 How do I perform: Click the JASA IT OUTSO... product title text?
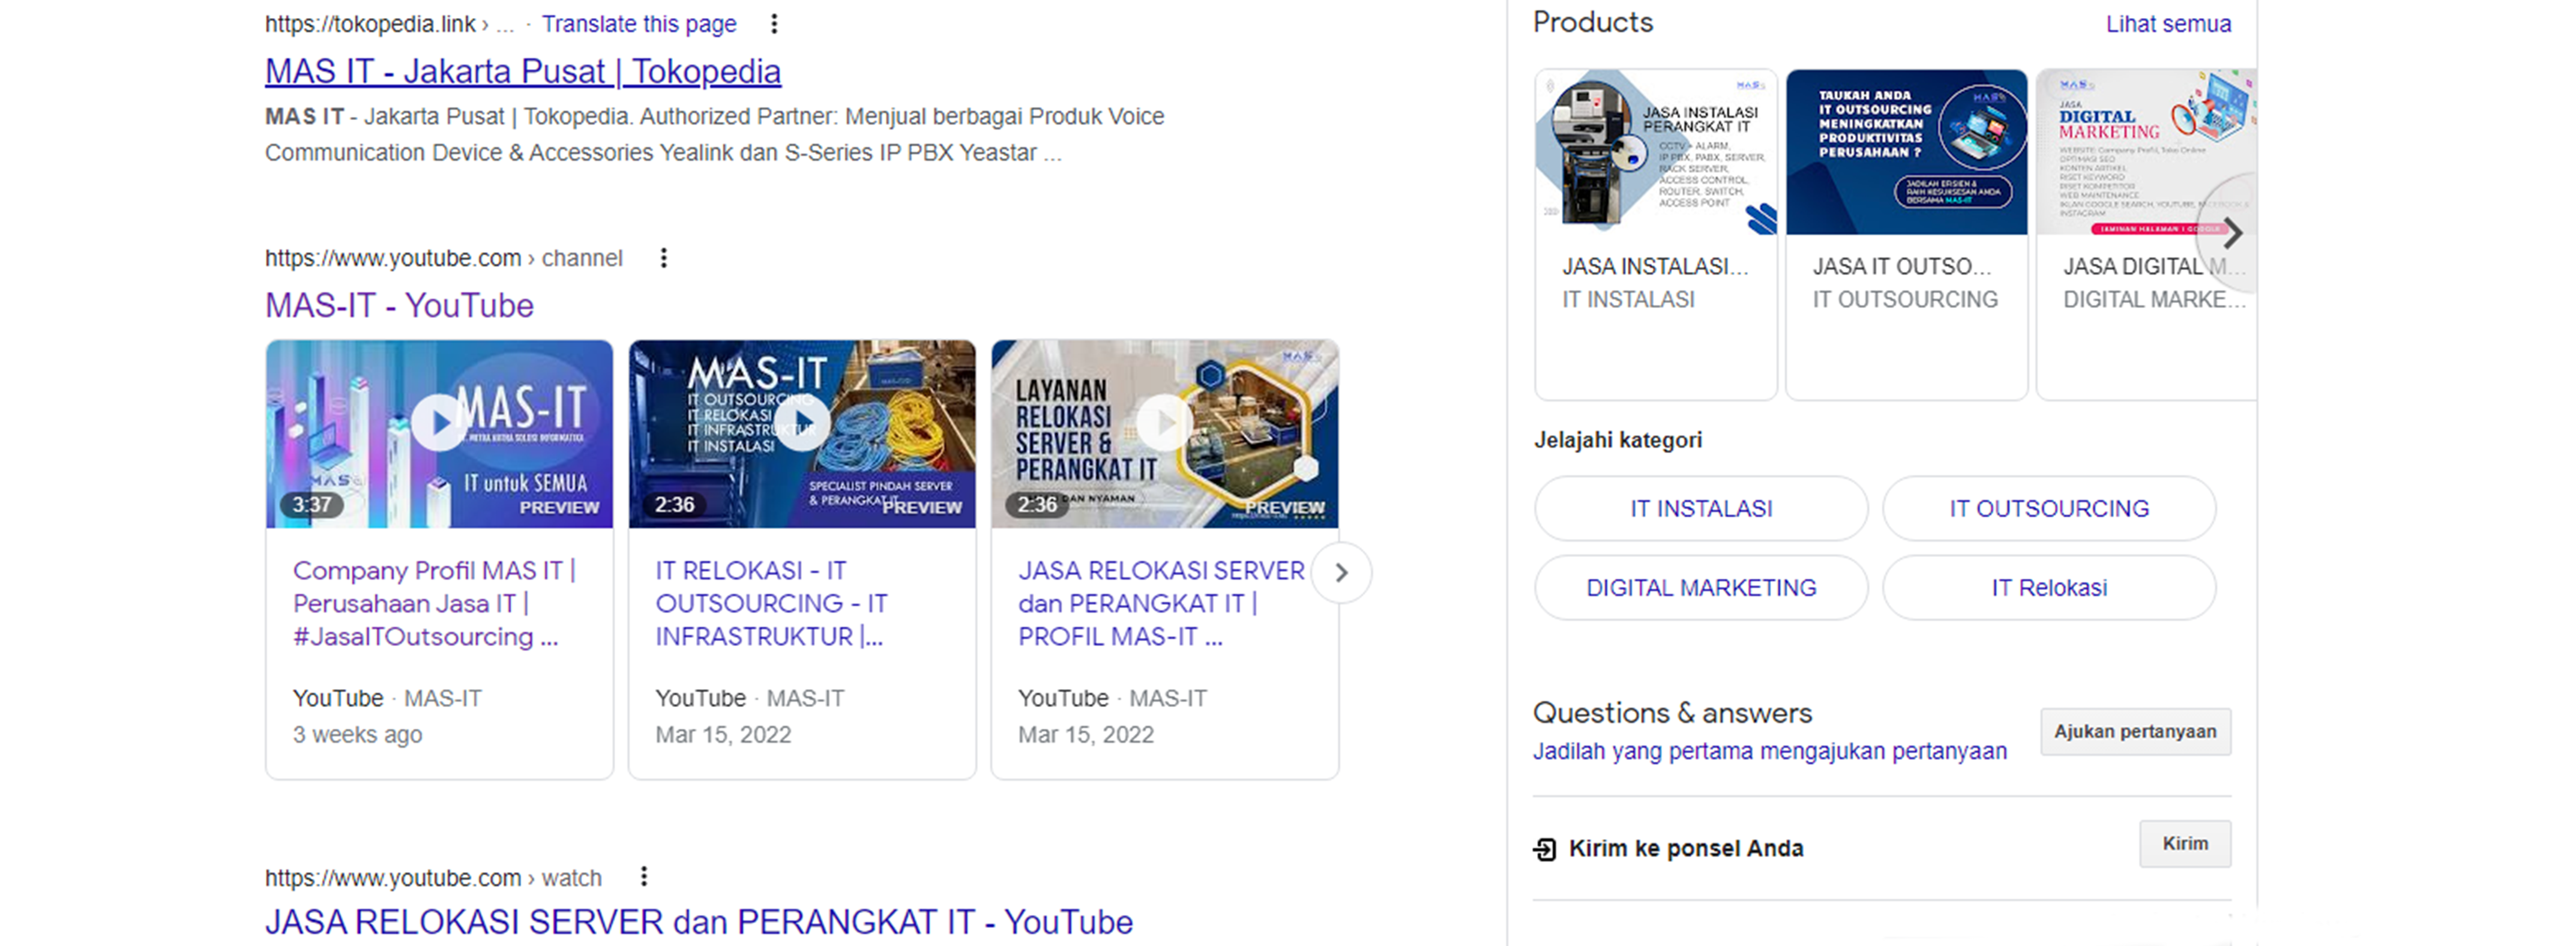(1902, 266)
